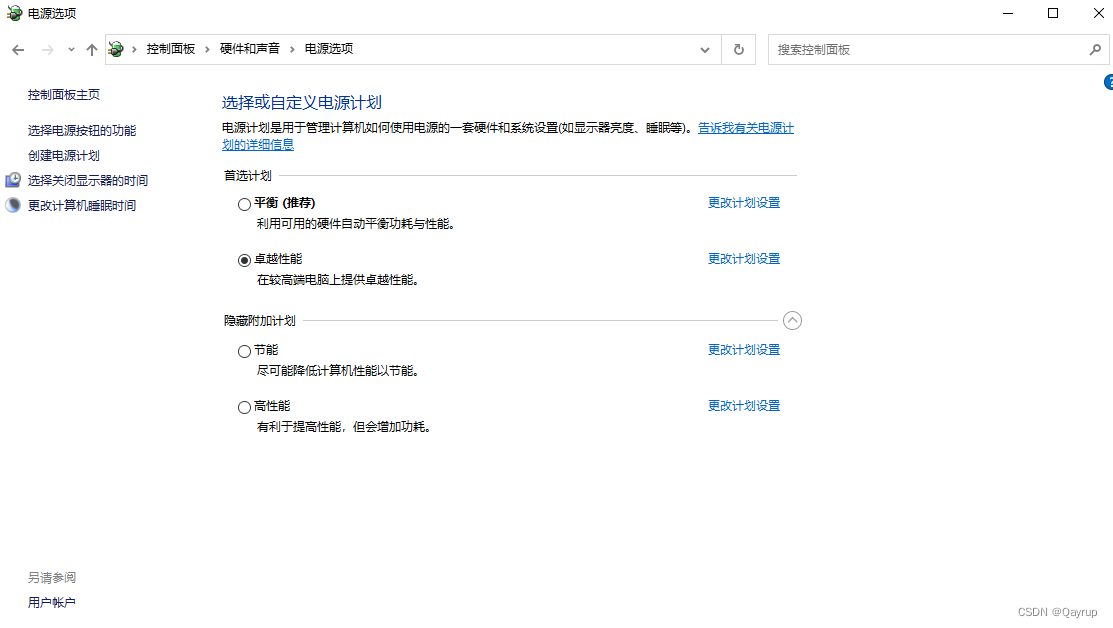Click the Back navigation arrow
The image size is (1113, 628).
click(x=18, y=50)
